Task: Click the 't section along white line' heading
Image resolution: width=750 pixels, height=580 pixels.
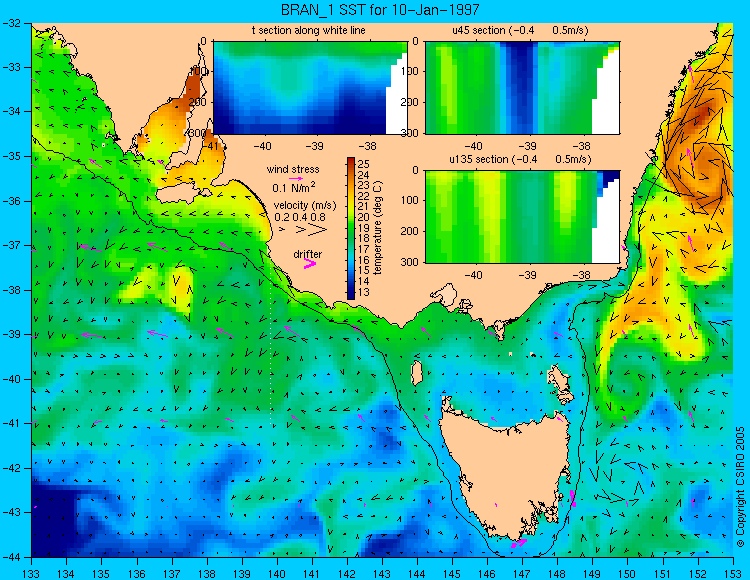Action: pos(309,30)
